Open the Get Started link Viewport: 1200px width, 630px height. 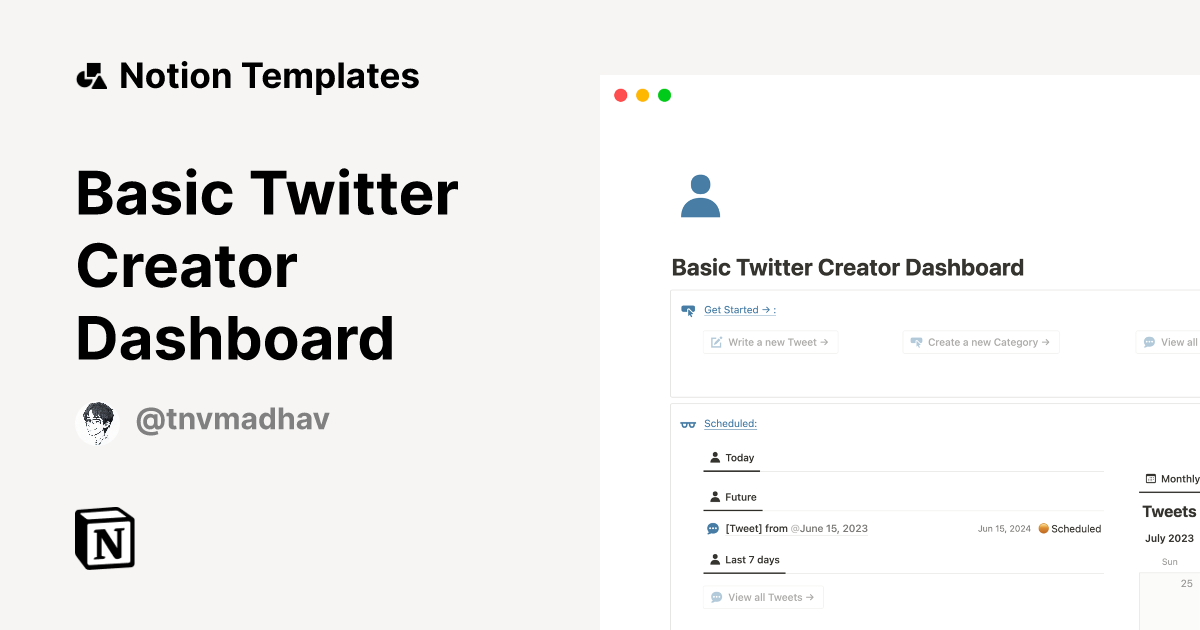pos(739,309)
